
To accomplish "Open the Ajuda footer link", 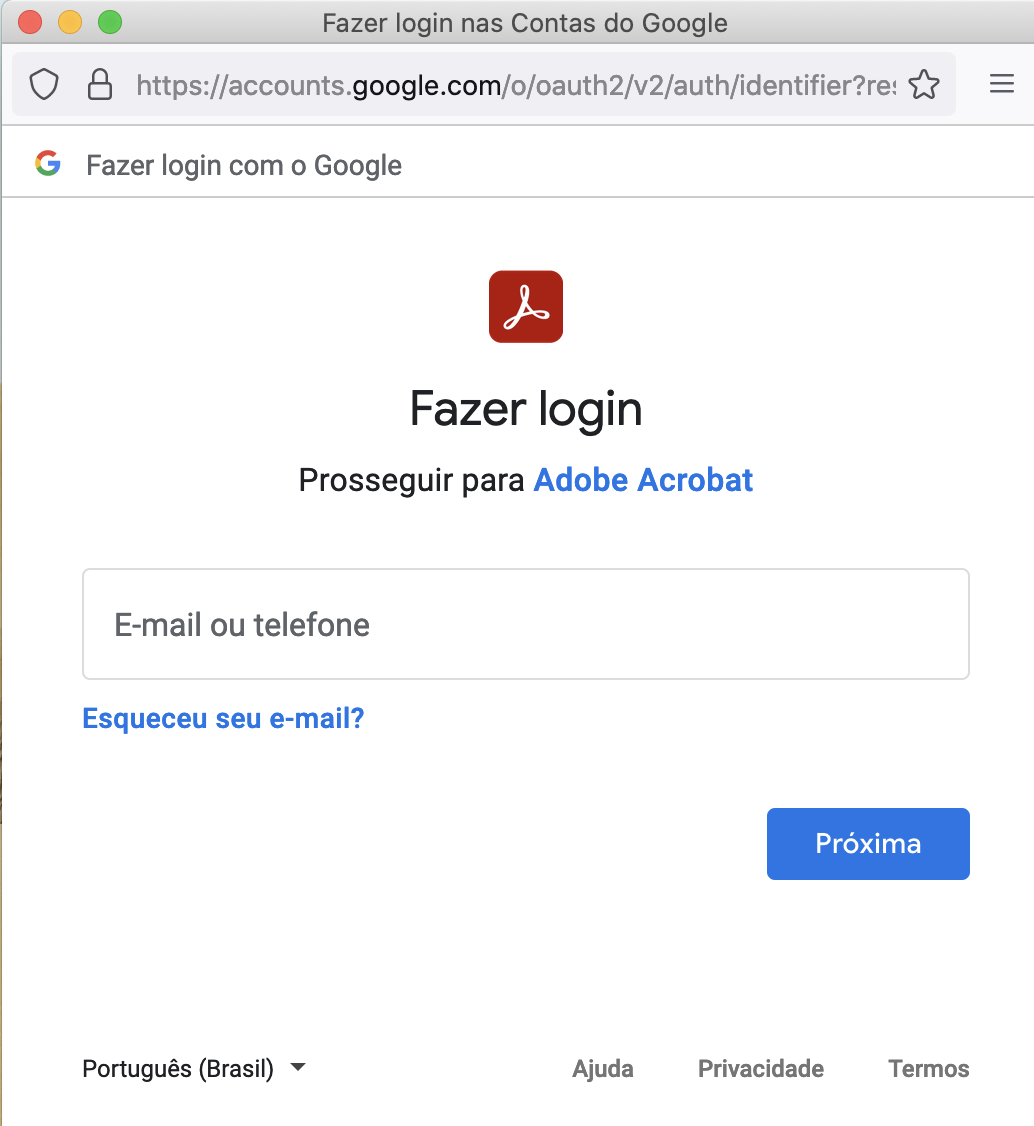I will tap(602, 1069).
